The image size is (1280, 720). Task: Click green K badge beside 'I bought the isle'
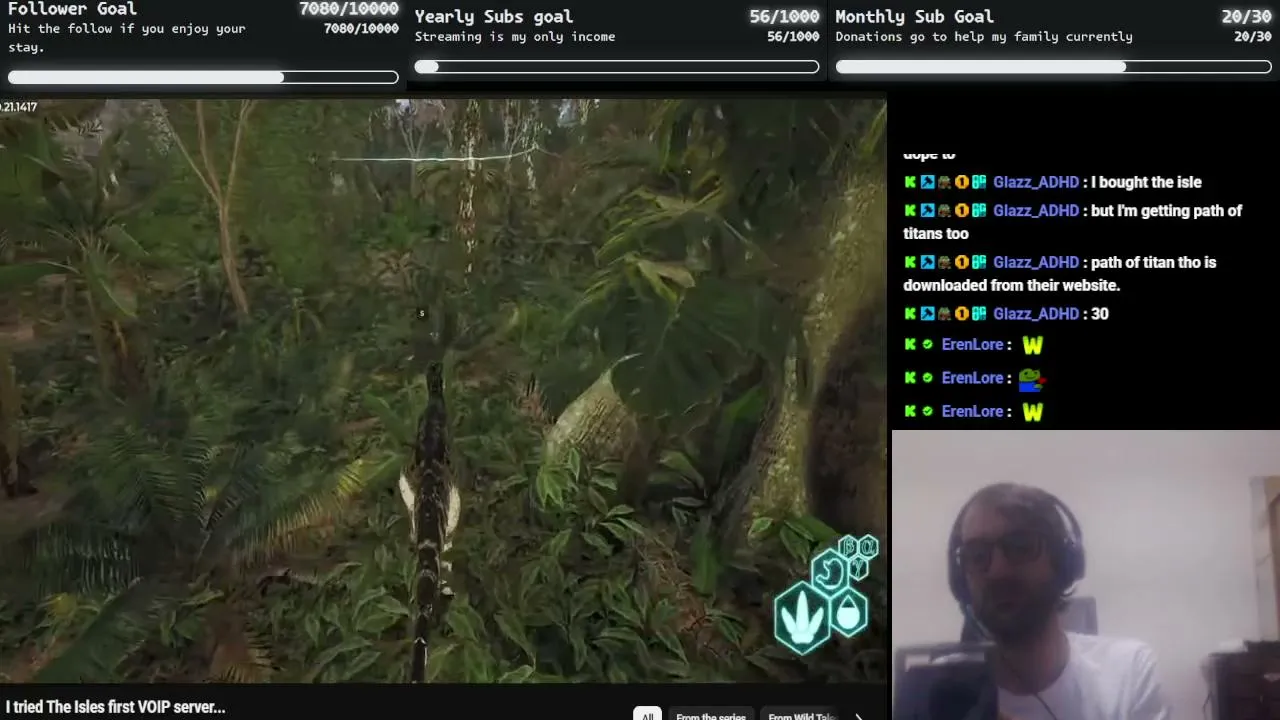point(910,182)
